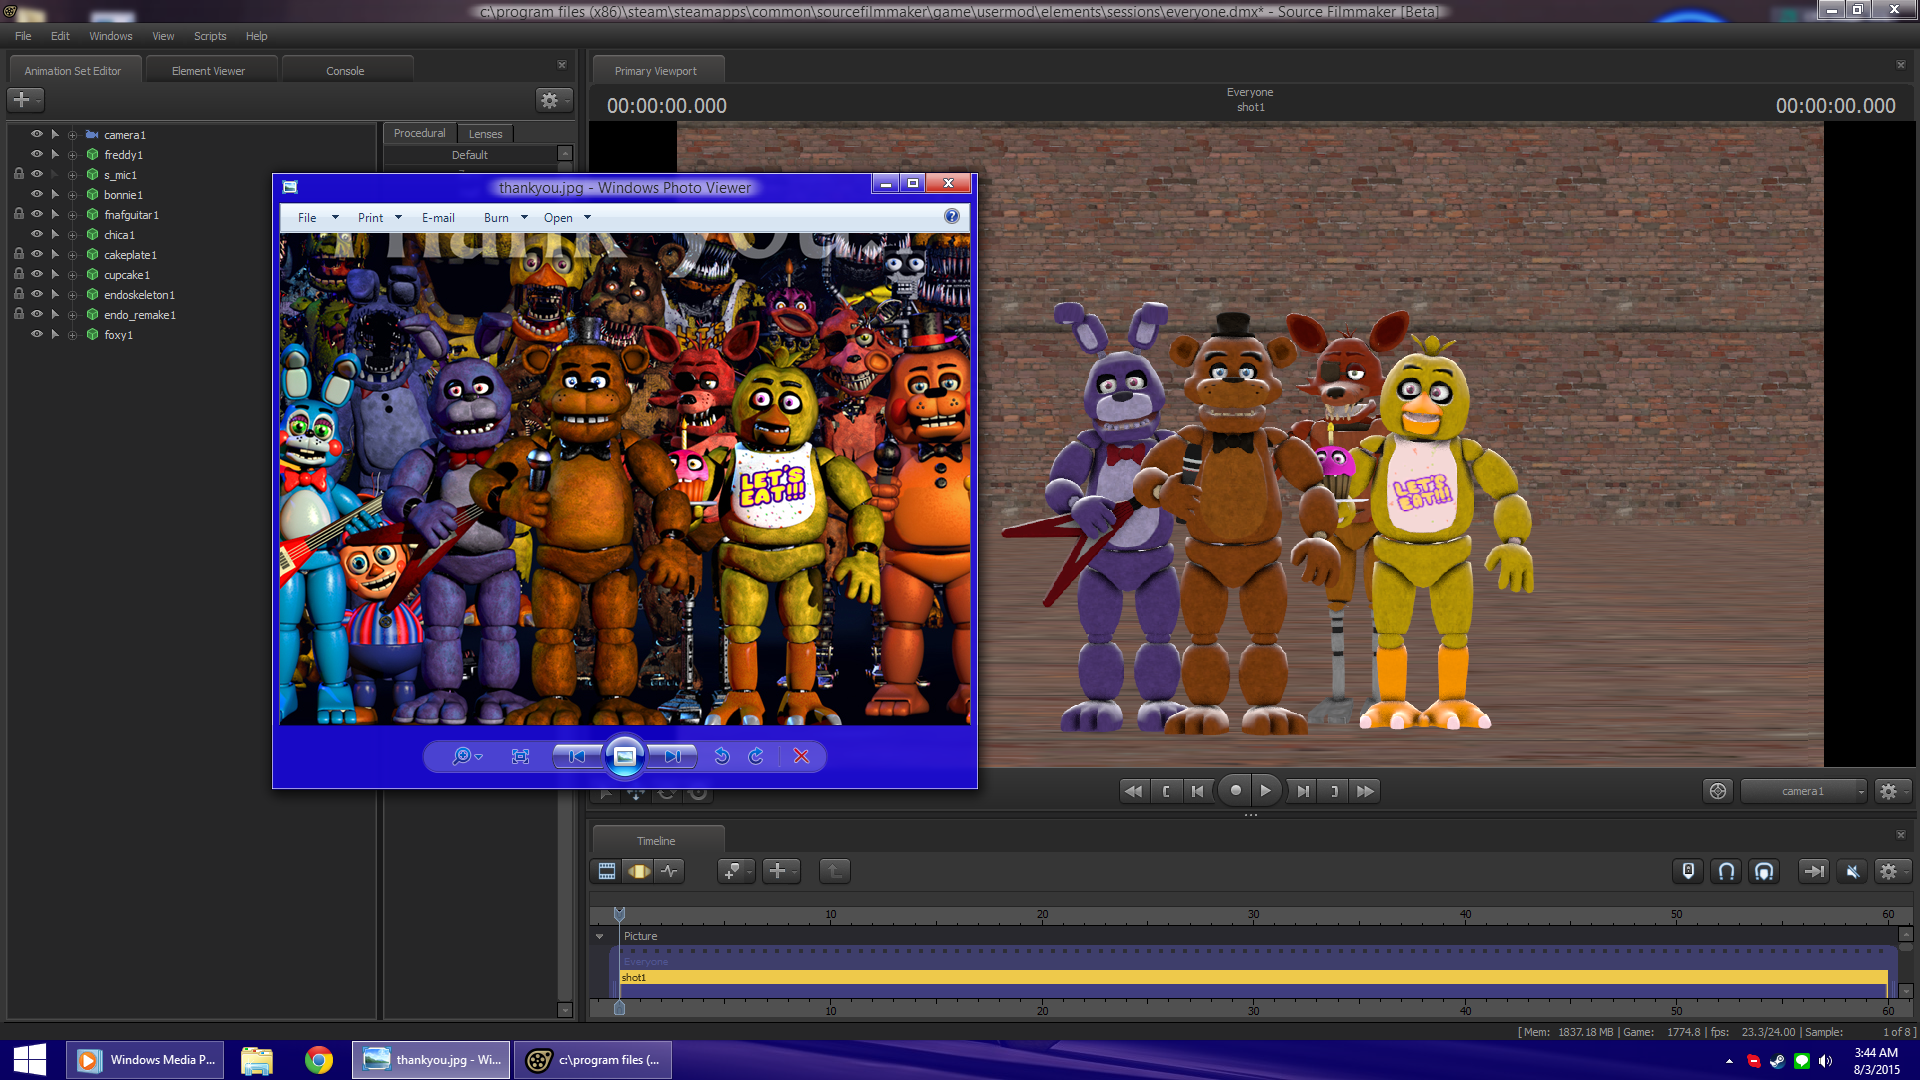Delete photo with red X icon
This screenshot has height=1080, width=1920.
pos(801,757)
